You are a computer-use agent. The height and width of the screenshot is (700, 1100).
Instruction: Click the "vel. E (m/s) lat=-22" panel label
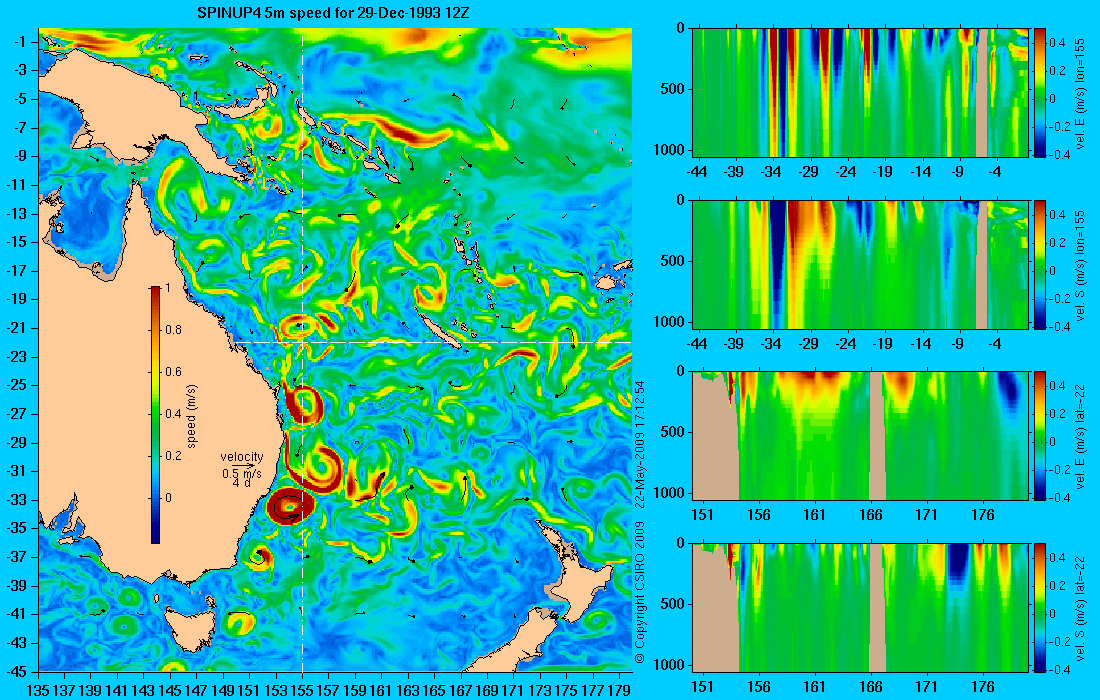(x=1080, y=436)
